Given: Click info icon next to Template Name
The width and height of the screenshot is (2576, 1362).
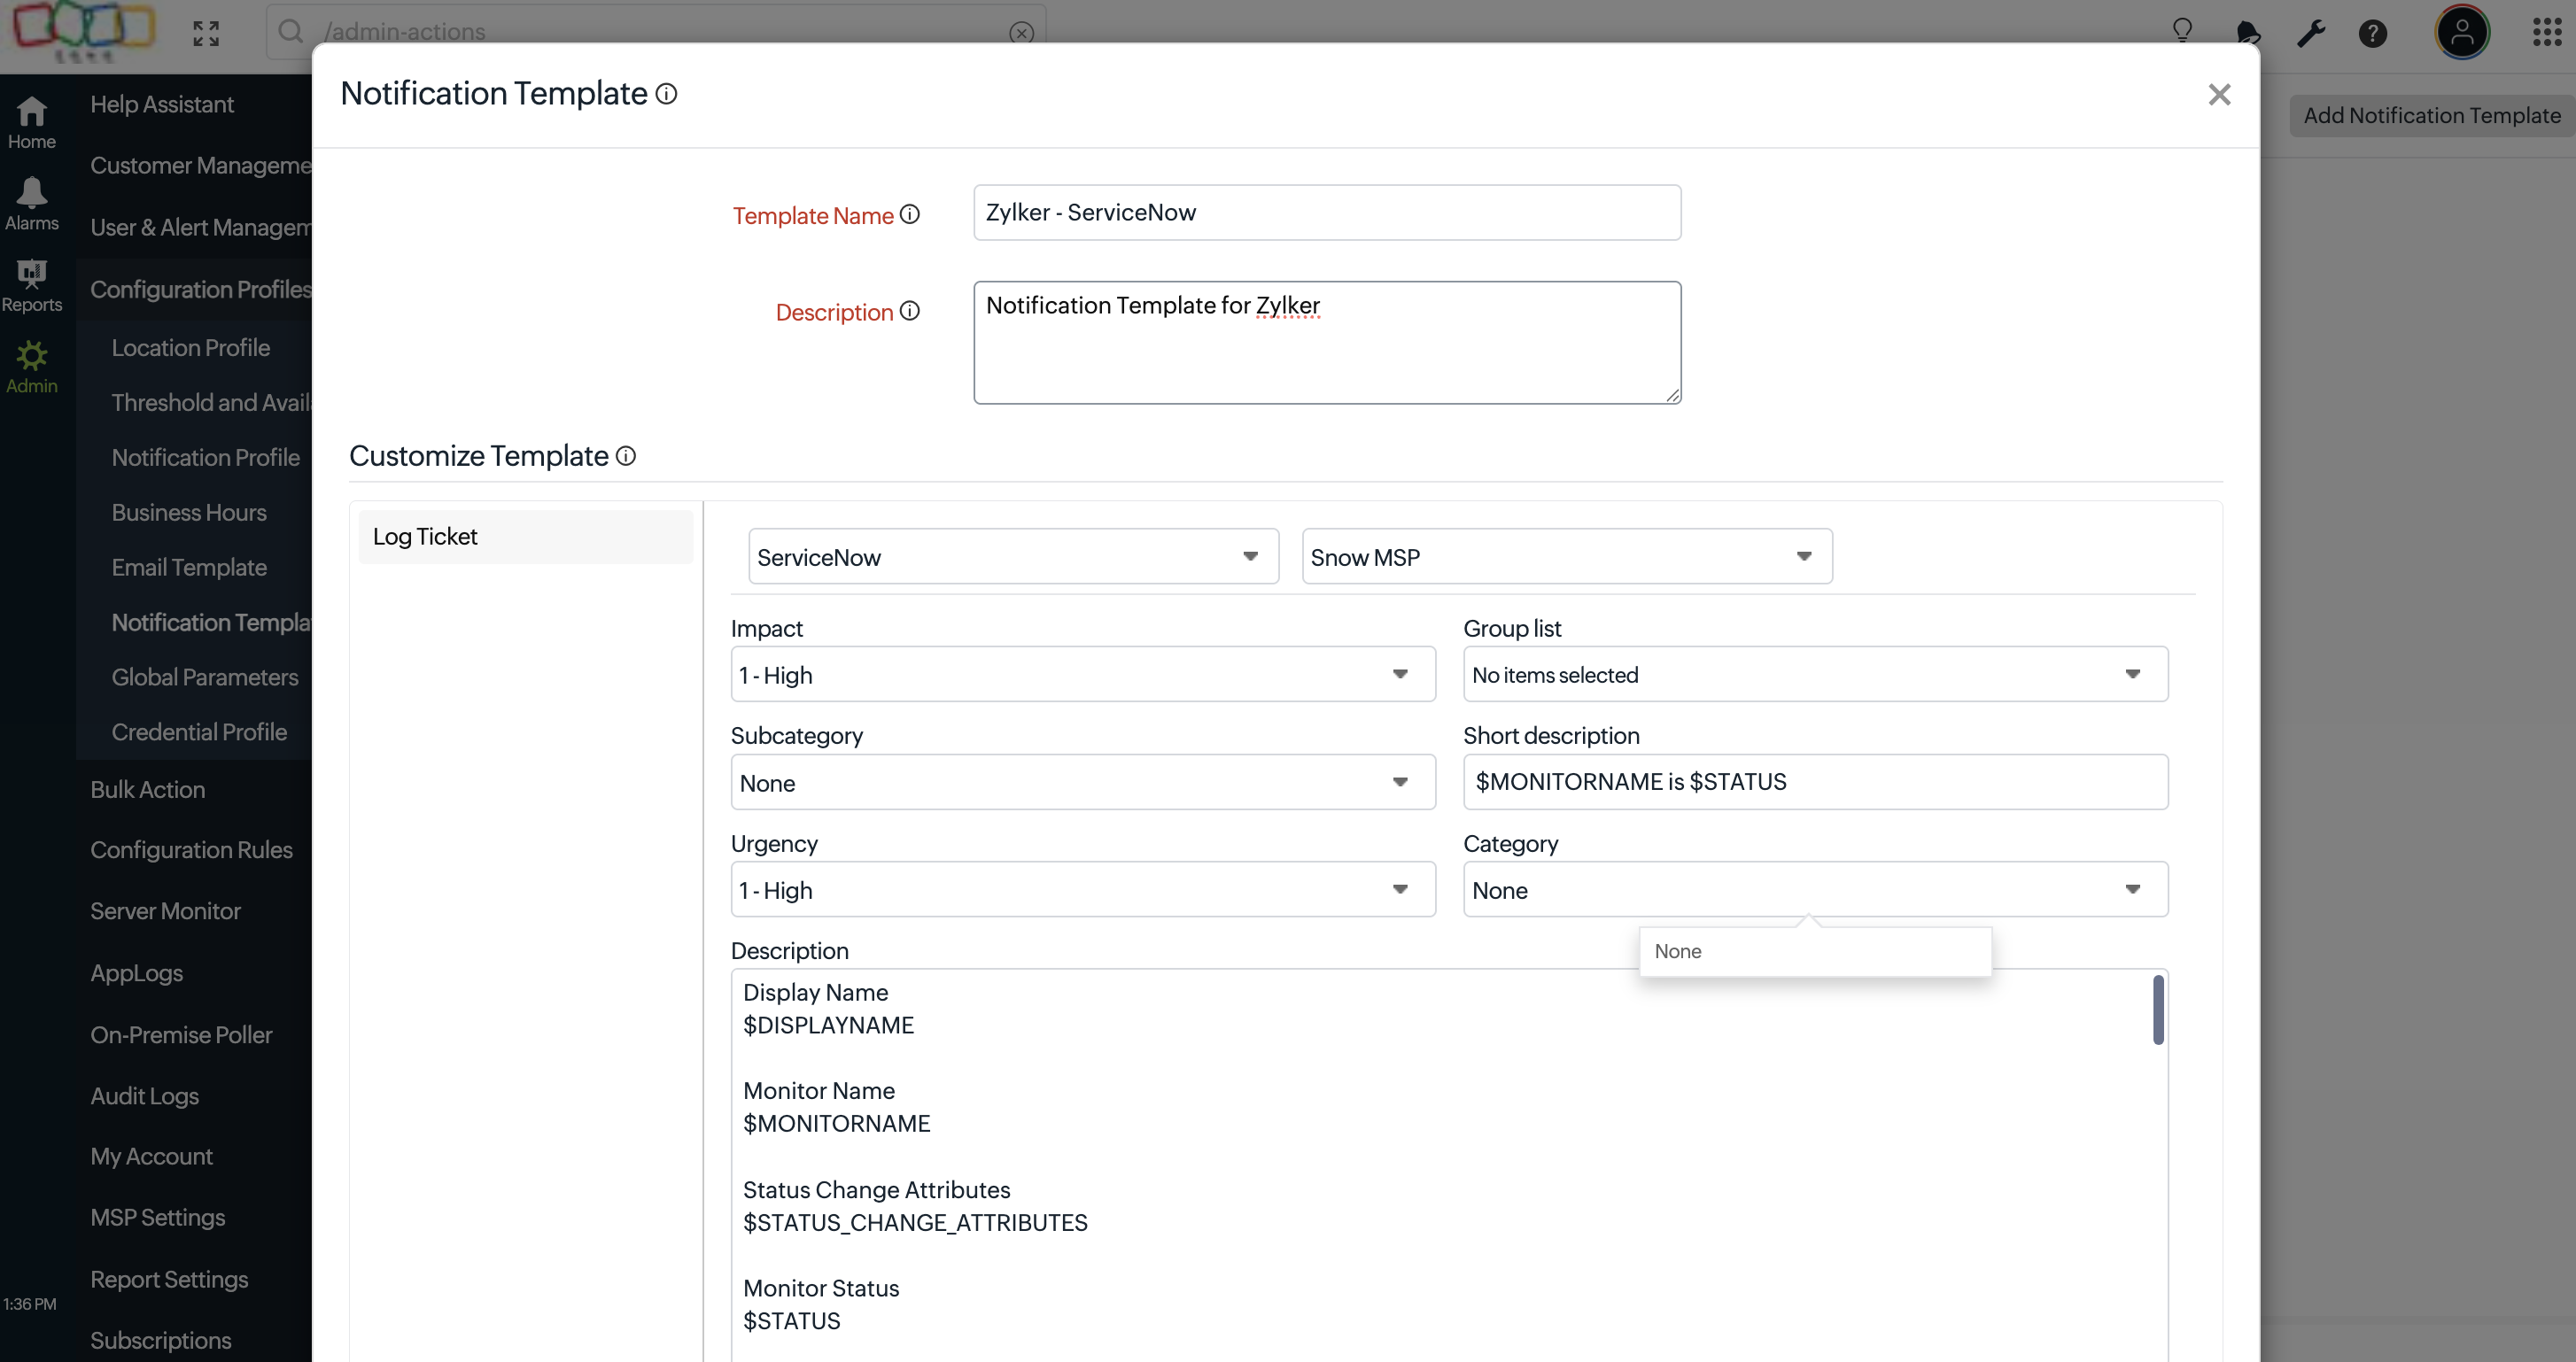Looking at the screenshot, I should pyautogui.click(x=909, y=214).
